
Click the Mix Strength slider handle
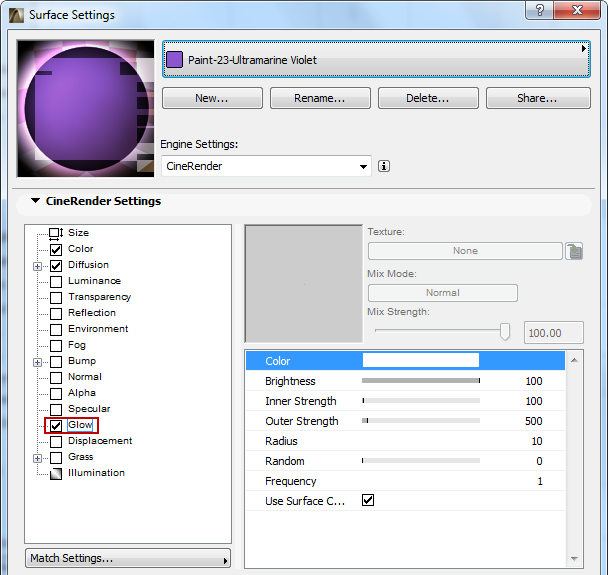[504, 332]
